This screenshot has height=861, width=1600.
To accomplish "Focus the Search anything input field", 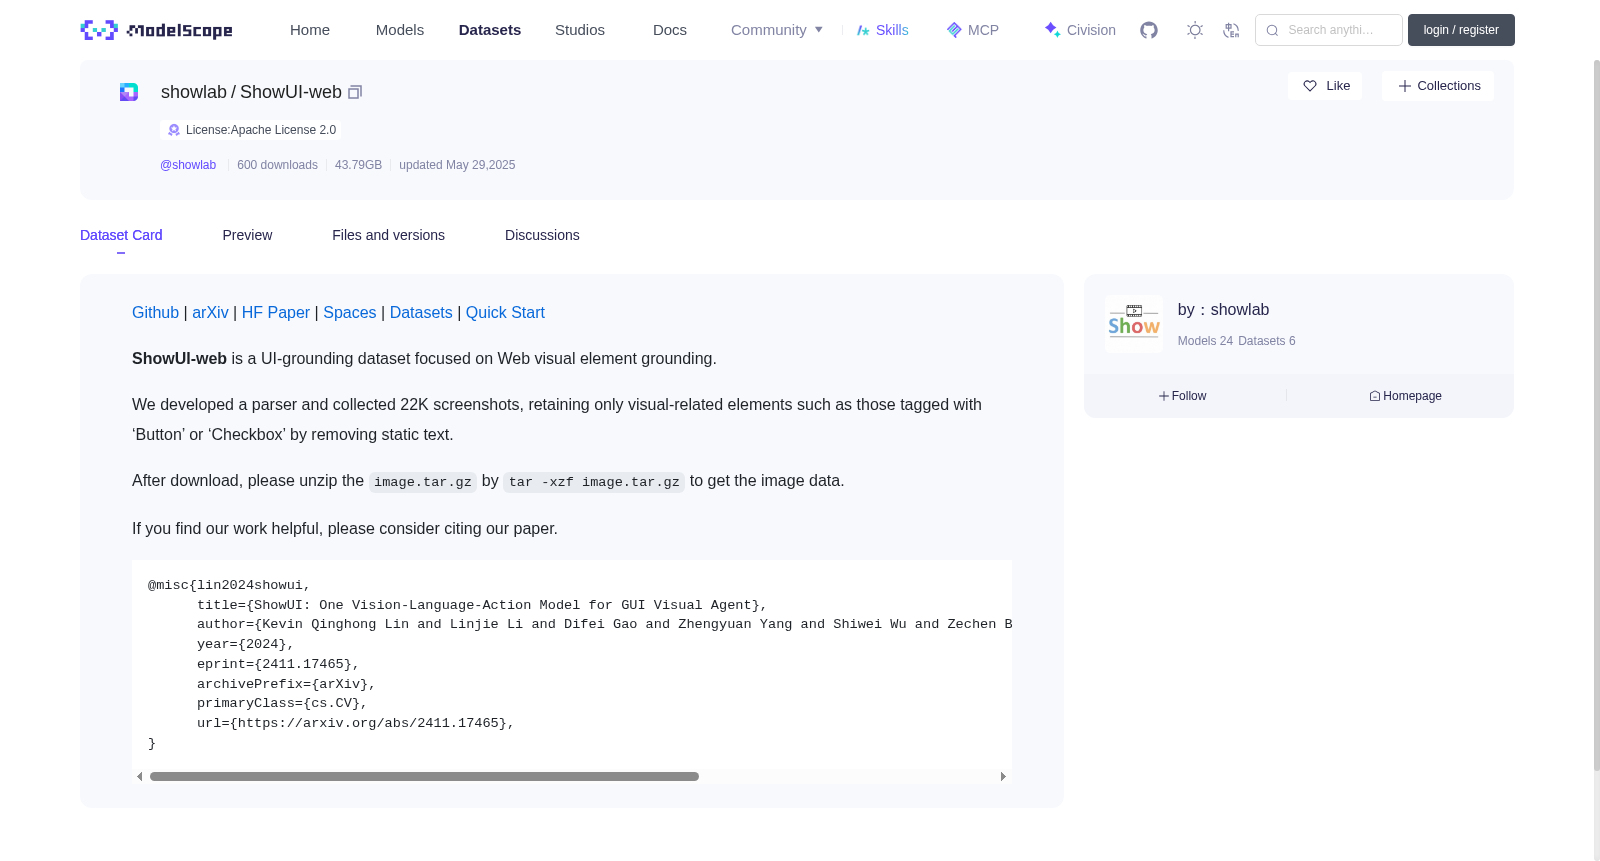I will (1329, 30).
